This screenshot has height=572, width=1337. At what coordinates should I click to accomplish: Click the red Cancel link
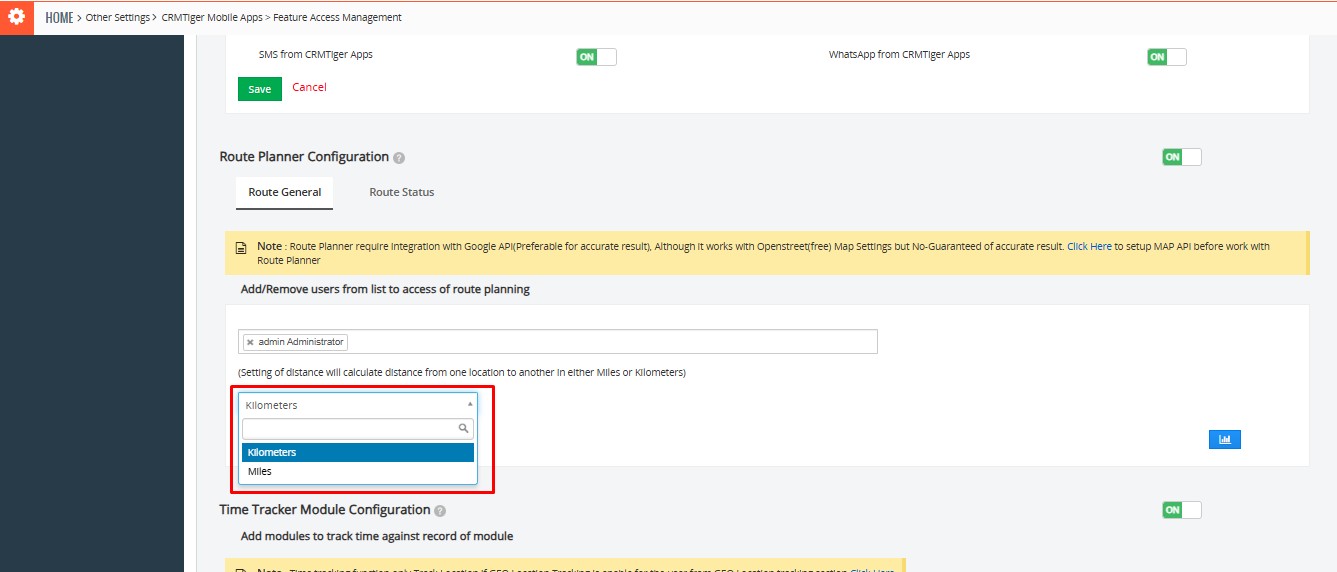[x=309, y=87]
